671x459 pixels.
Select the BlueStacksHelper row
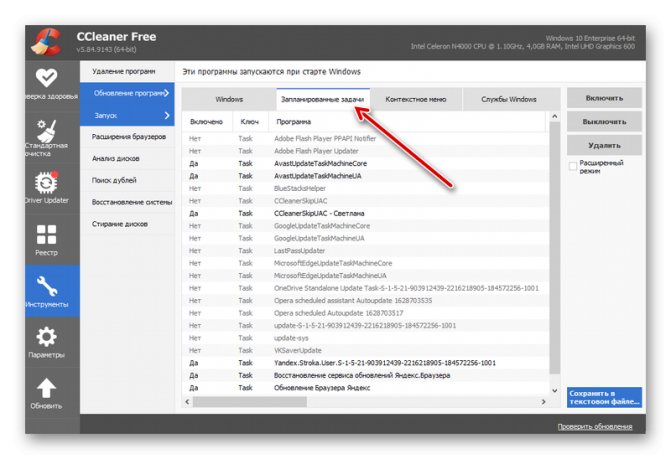pyautogui.click(x=366, y=188)
